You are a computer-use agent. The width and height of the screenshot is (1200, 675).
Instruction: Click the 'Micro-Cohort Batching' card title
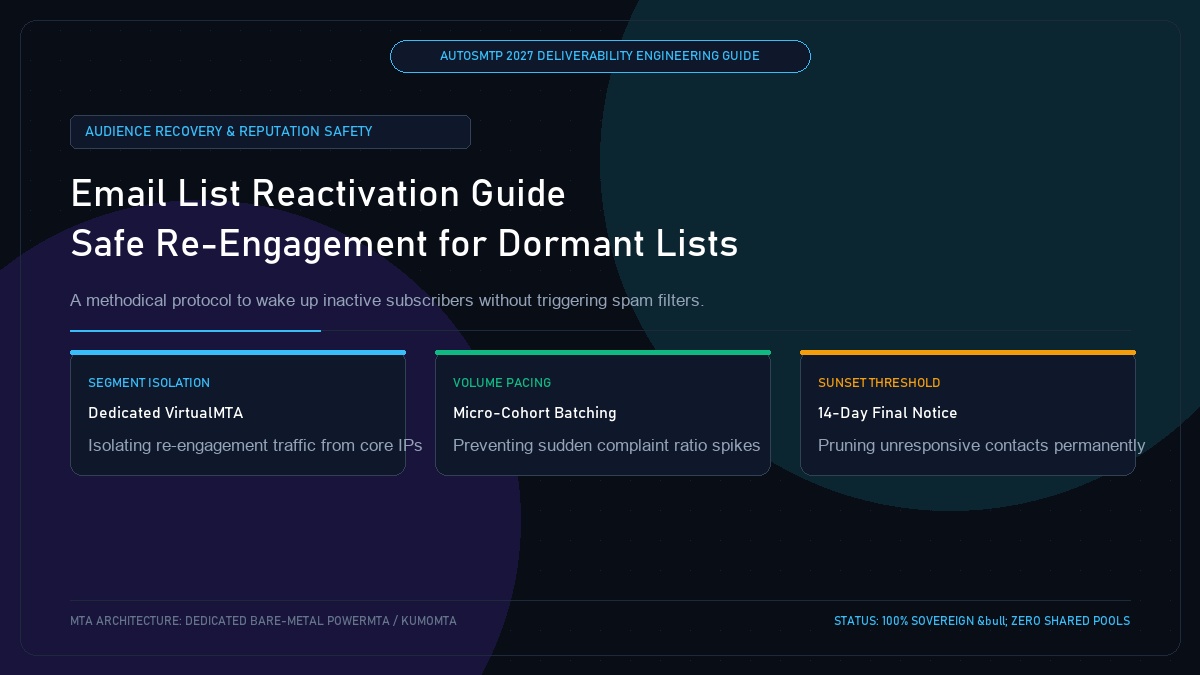click(535, 413)
